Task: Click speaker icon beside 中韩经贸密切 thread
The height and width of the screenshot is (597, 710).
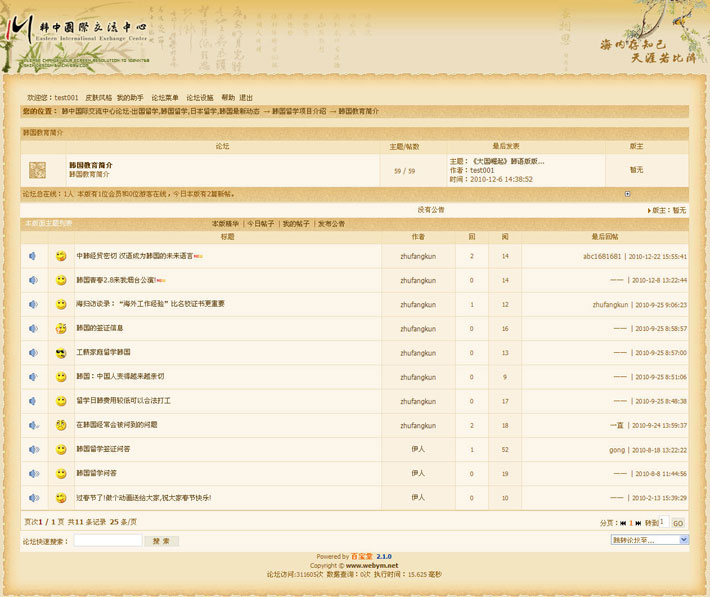Action: pyautogui.click(x=32, y=256)
